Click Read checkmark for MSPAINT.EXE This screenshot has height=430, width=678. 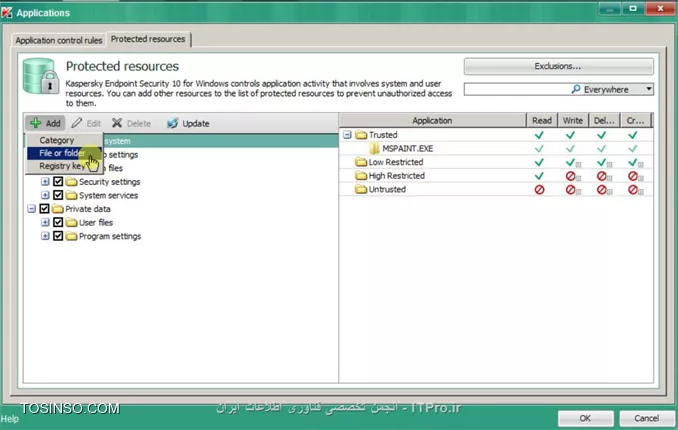539,148
